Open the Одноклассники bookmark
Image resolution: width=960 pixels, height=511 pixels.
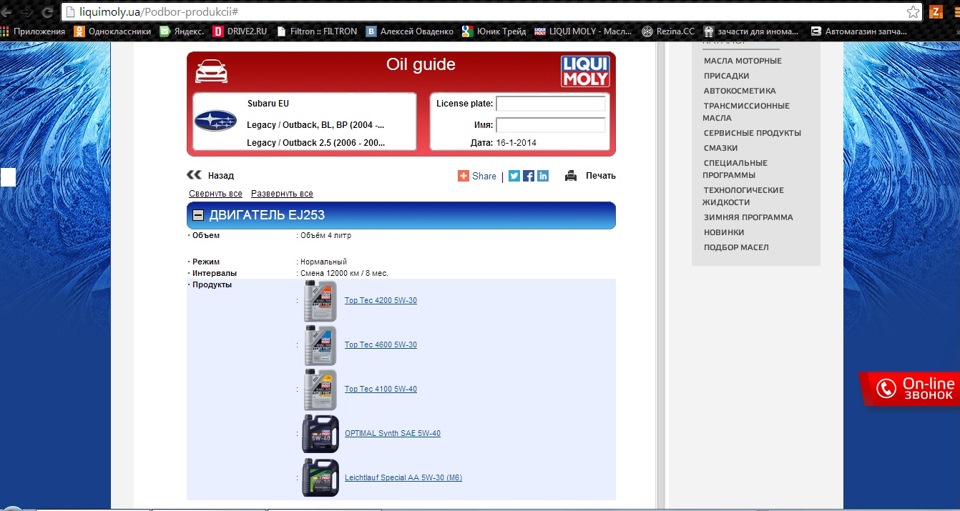(112, 31)
